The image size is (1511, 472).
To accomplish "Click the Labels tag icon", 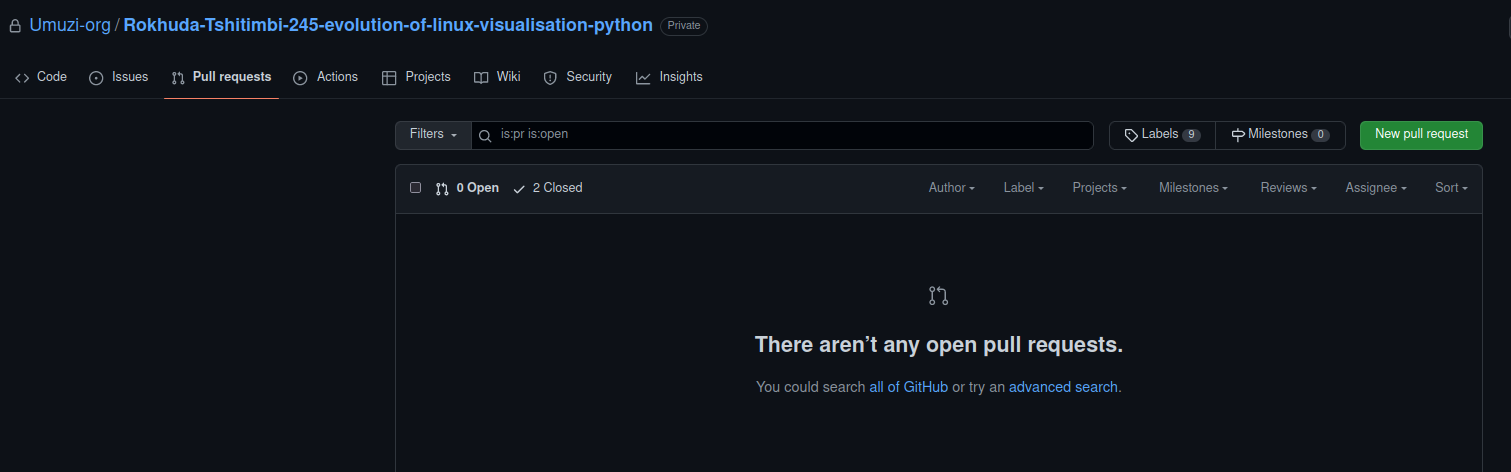I will click(x=1131, y=135).
